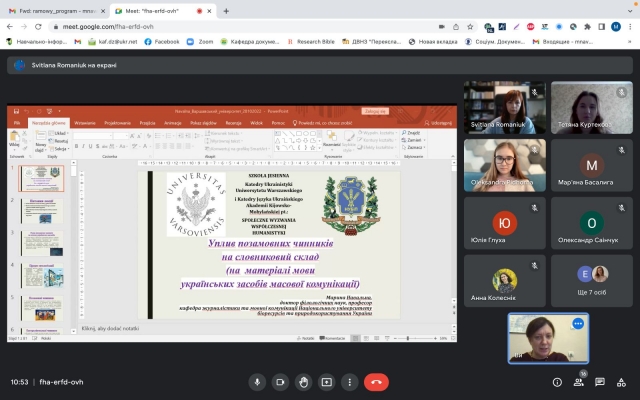
Task: Select slide 4 thumbnail
Action: 42,276
